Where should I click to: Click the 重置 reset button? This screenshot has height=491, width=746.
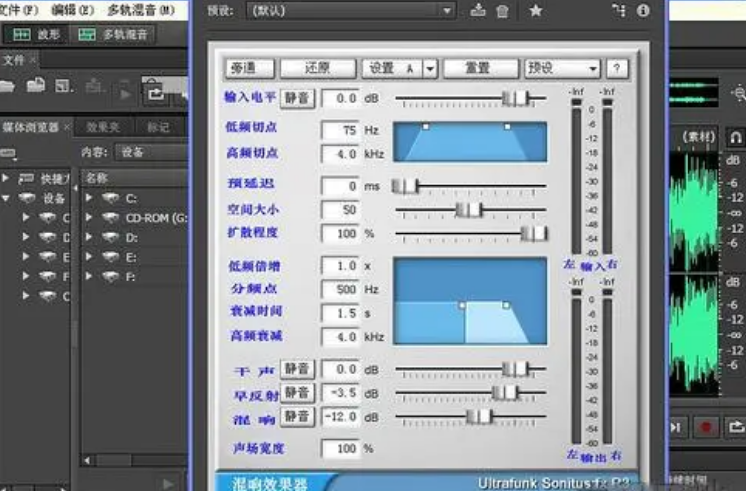(481, 69)
